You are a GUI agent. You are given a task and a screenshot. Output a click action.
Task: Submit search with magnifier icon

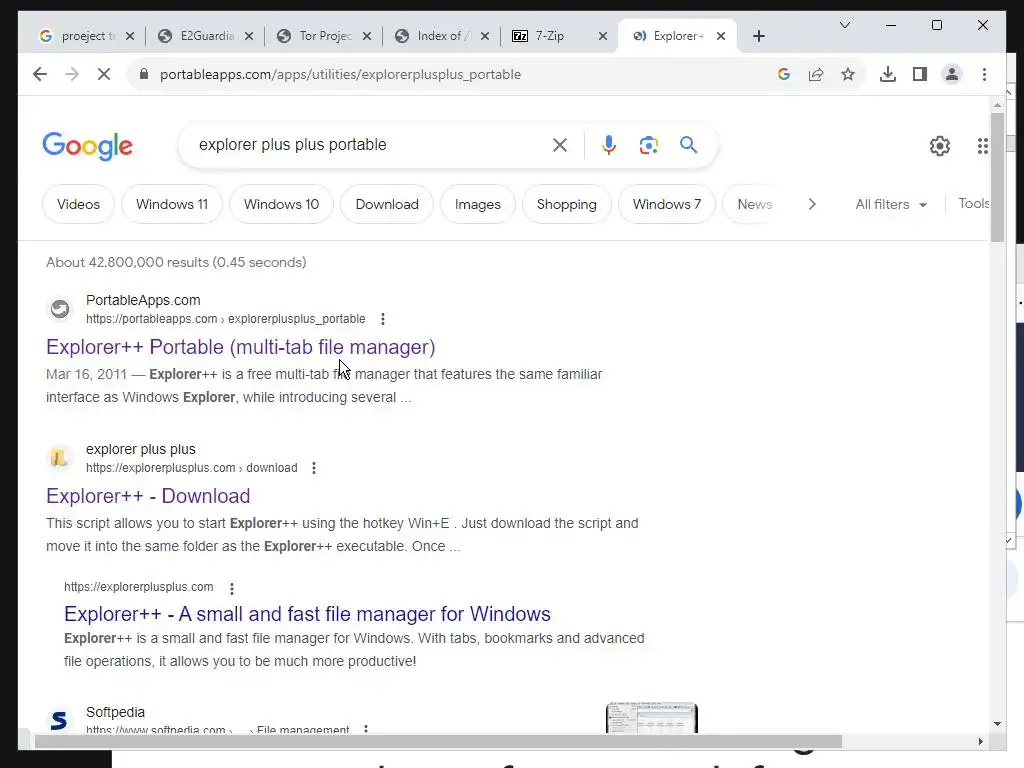688,144
